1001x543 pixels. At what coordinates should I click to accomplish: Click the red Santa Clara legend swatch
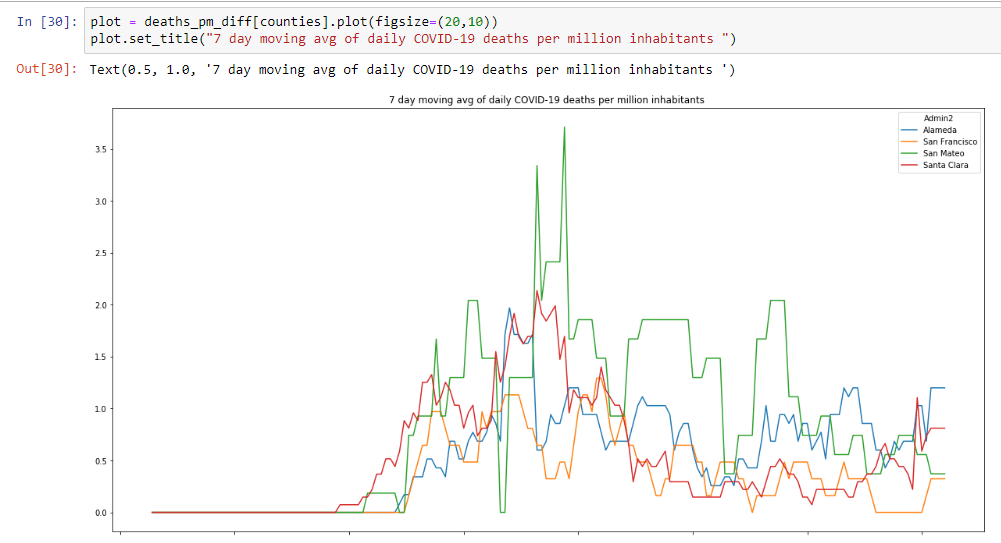[x=911, y=165]
